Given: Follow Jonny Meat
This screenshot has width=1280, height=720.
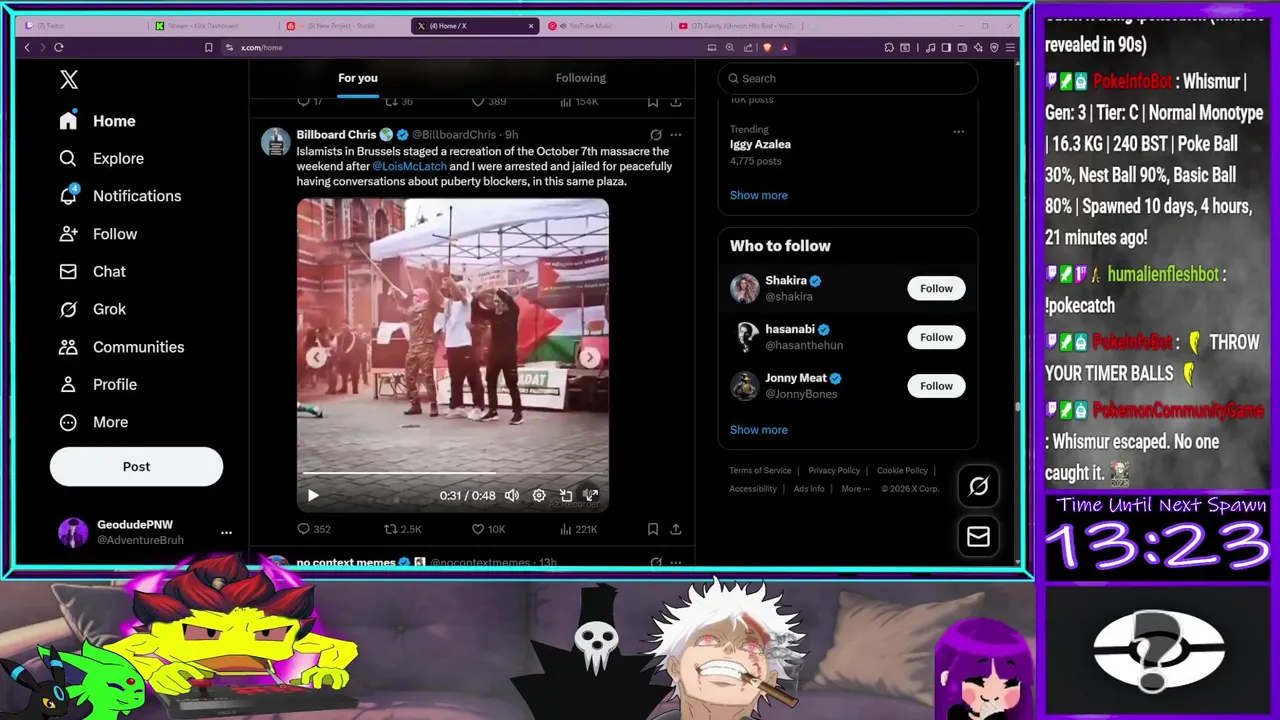Looking at the screenshot, I should tap(936, 386).
